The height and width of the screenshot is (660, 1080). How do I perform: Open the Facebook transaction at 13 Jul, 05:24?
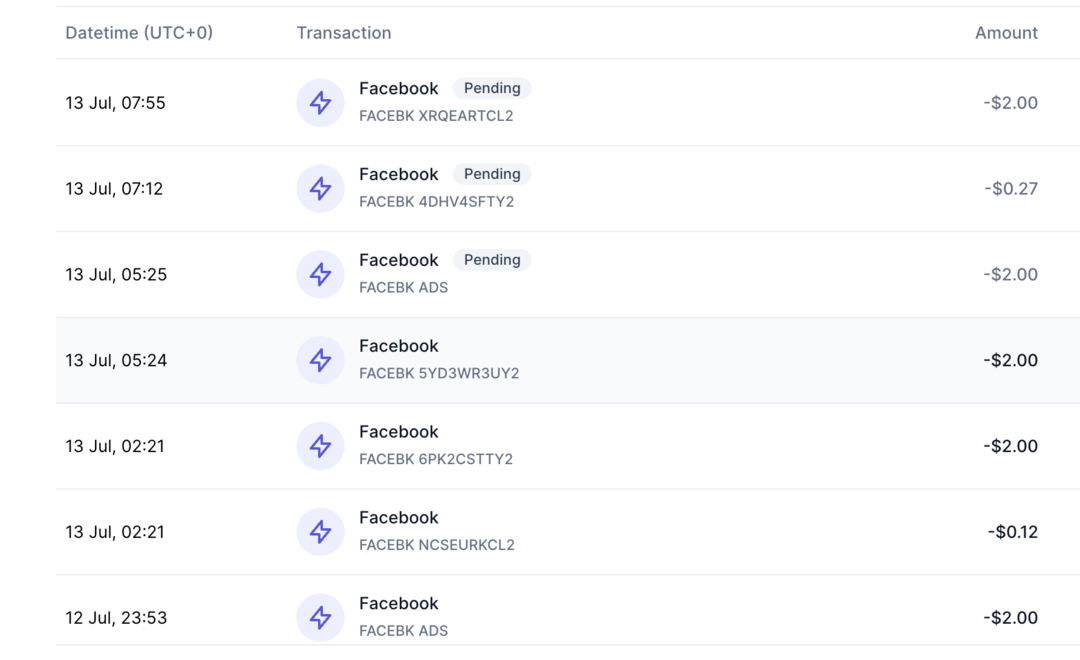click(398, 346)
